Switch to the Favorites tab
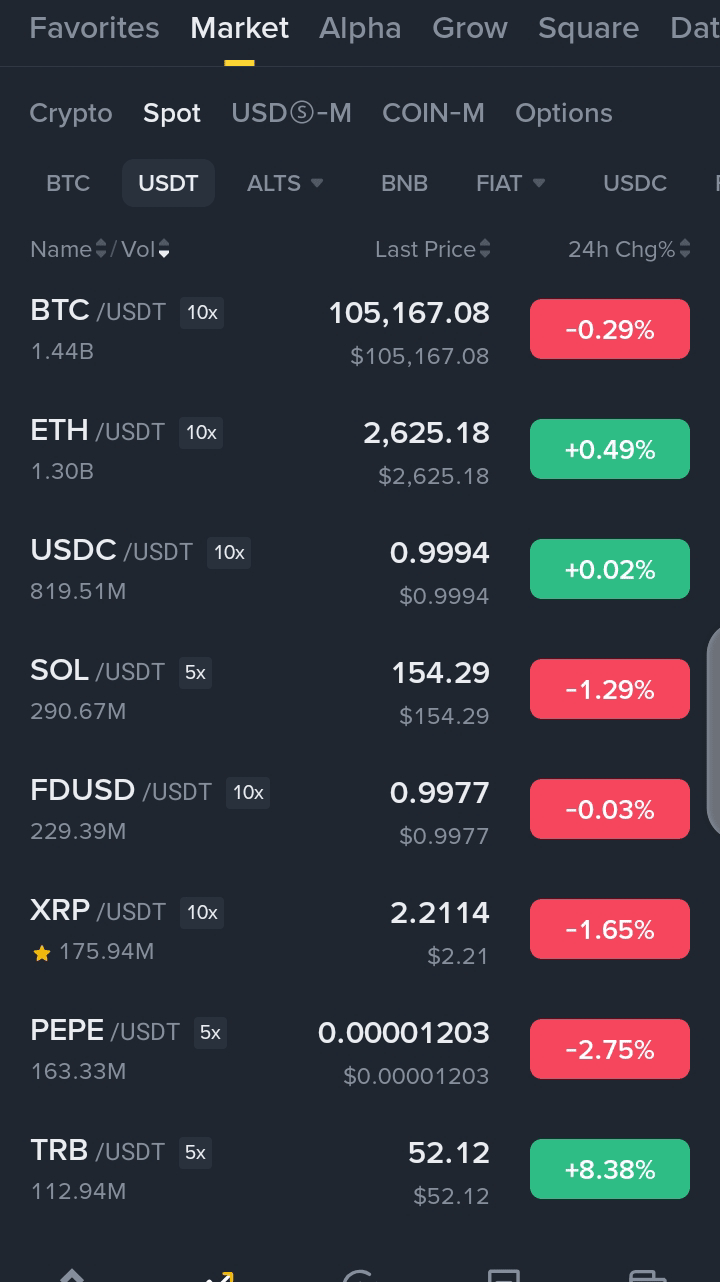 [94, 28]
